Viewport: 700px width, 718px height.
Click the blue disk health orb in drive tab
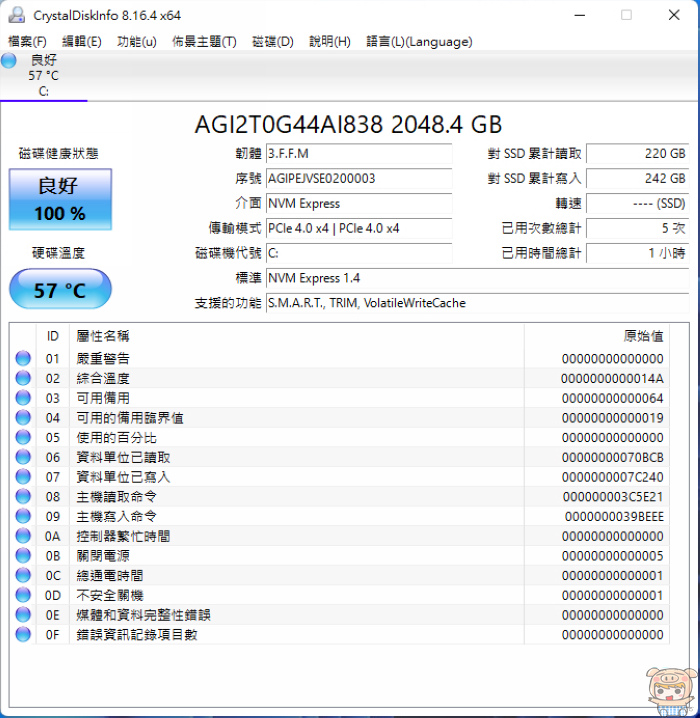(x=9, y=61)
